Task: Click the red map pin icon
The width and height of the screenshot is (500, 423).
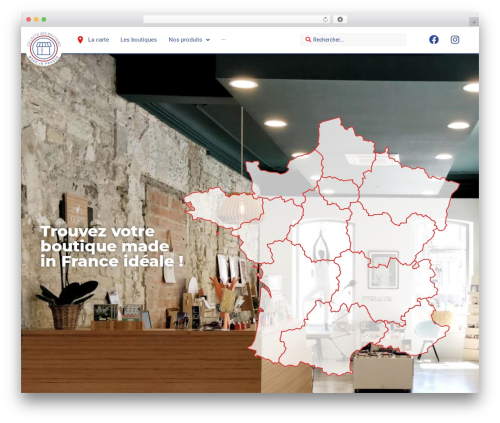Action: (80, 40)
